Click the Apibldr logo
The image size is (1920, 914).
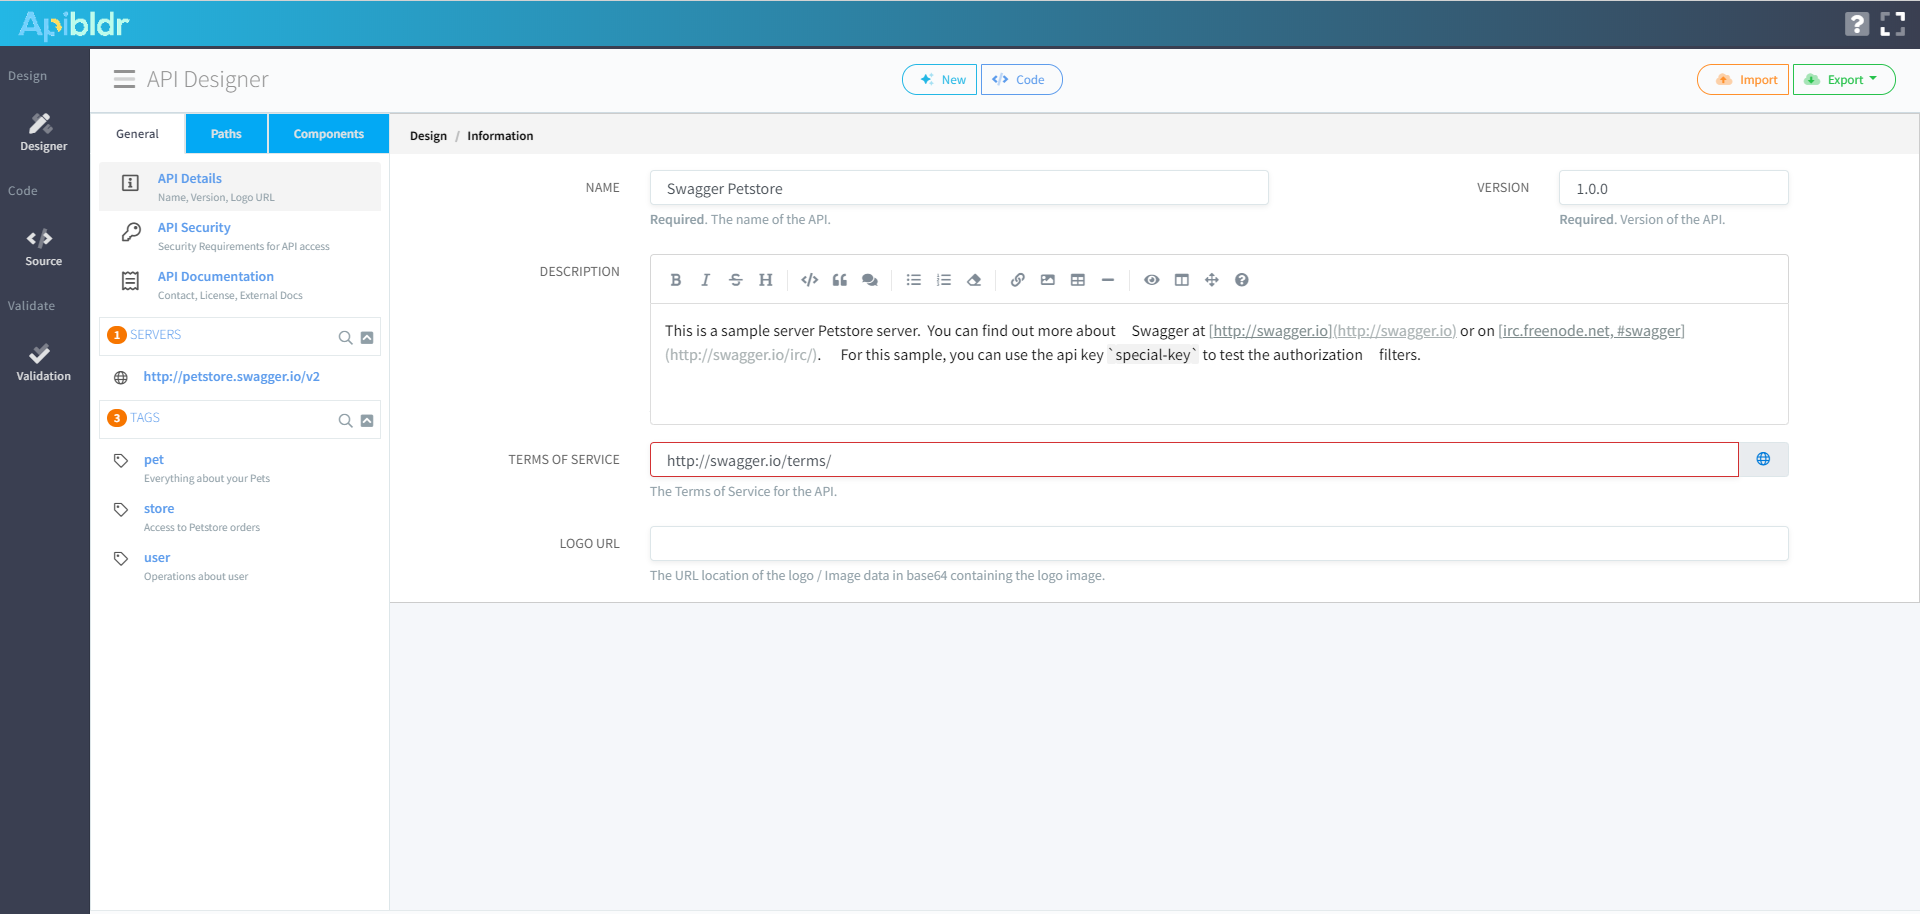coord(74,24)
